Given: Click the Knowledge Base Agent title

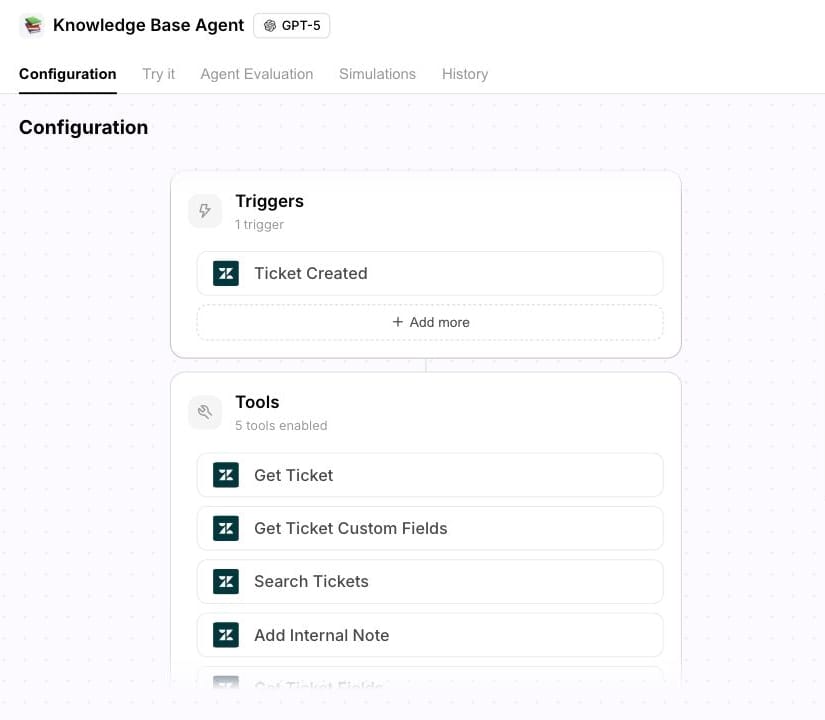Looking at the screenshot, I should (148, 25).
